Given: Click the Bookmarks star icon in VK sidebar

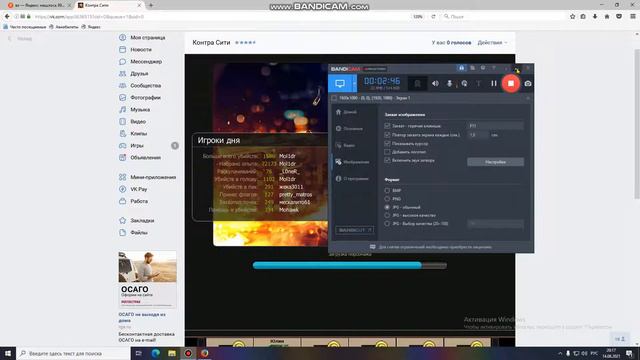Looking at the screenshot, I should [122, 220].
